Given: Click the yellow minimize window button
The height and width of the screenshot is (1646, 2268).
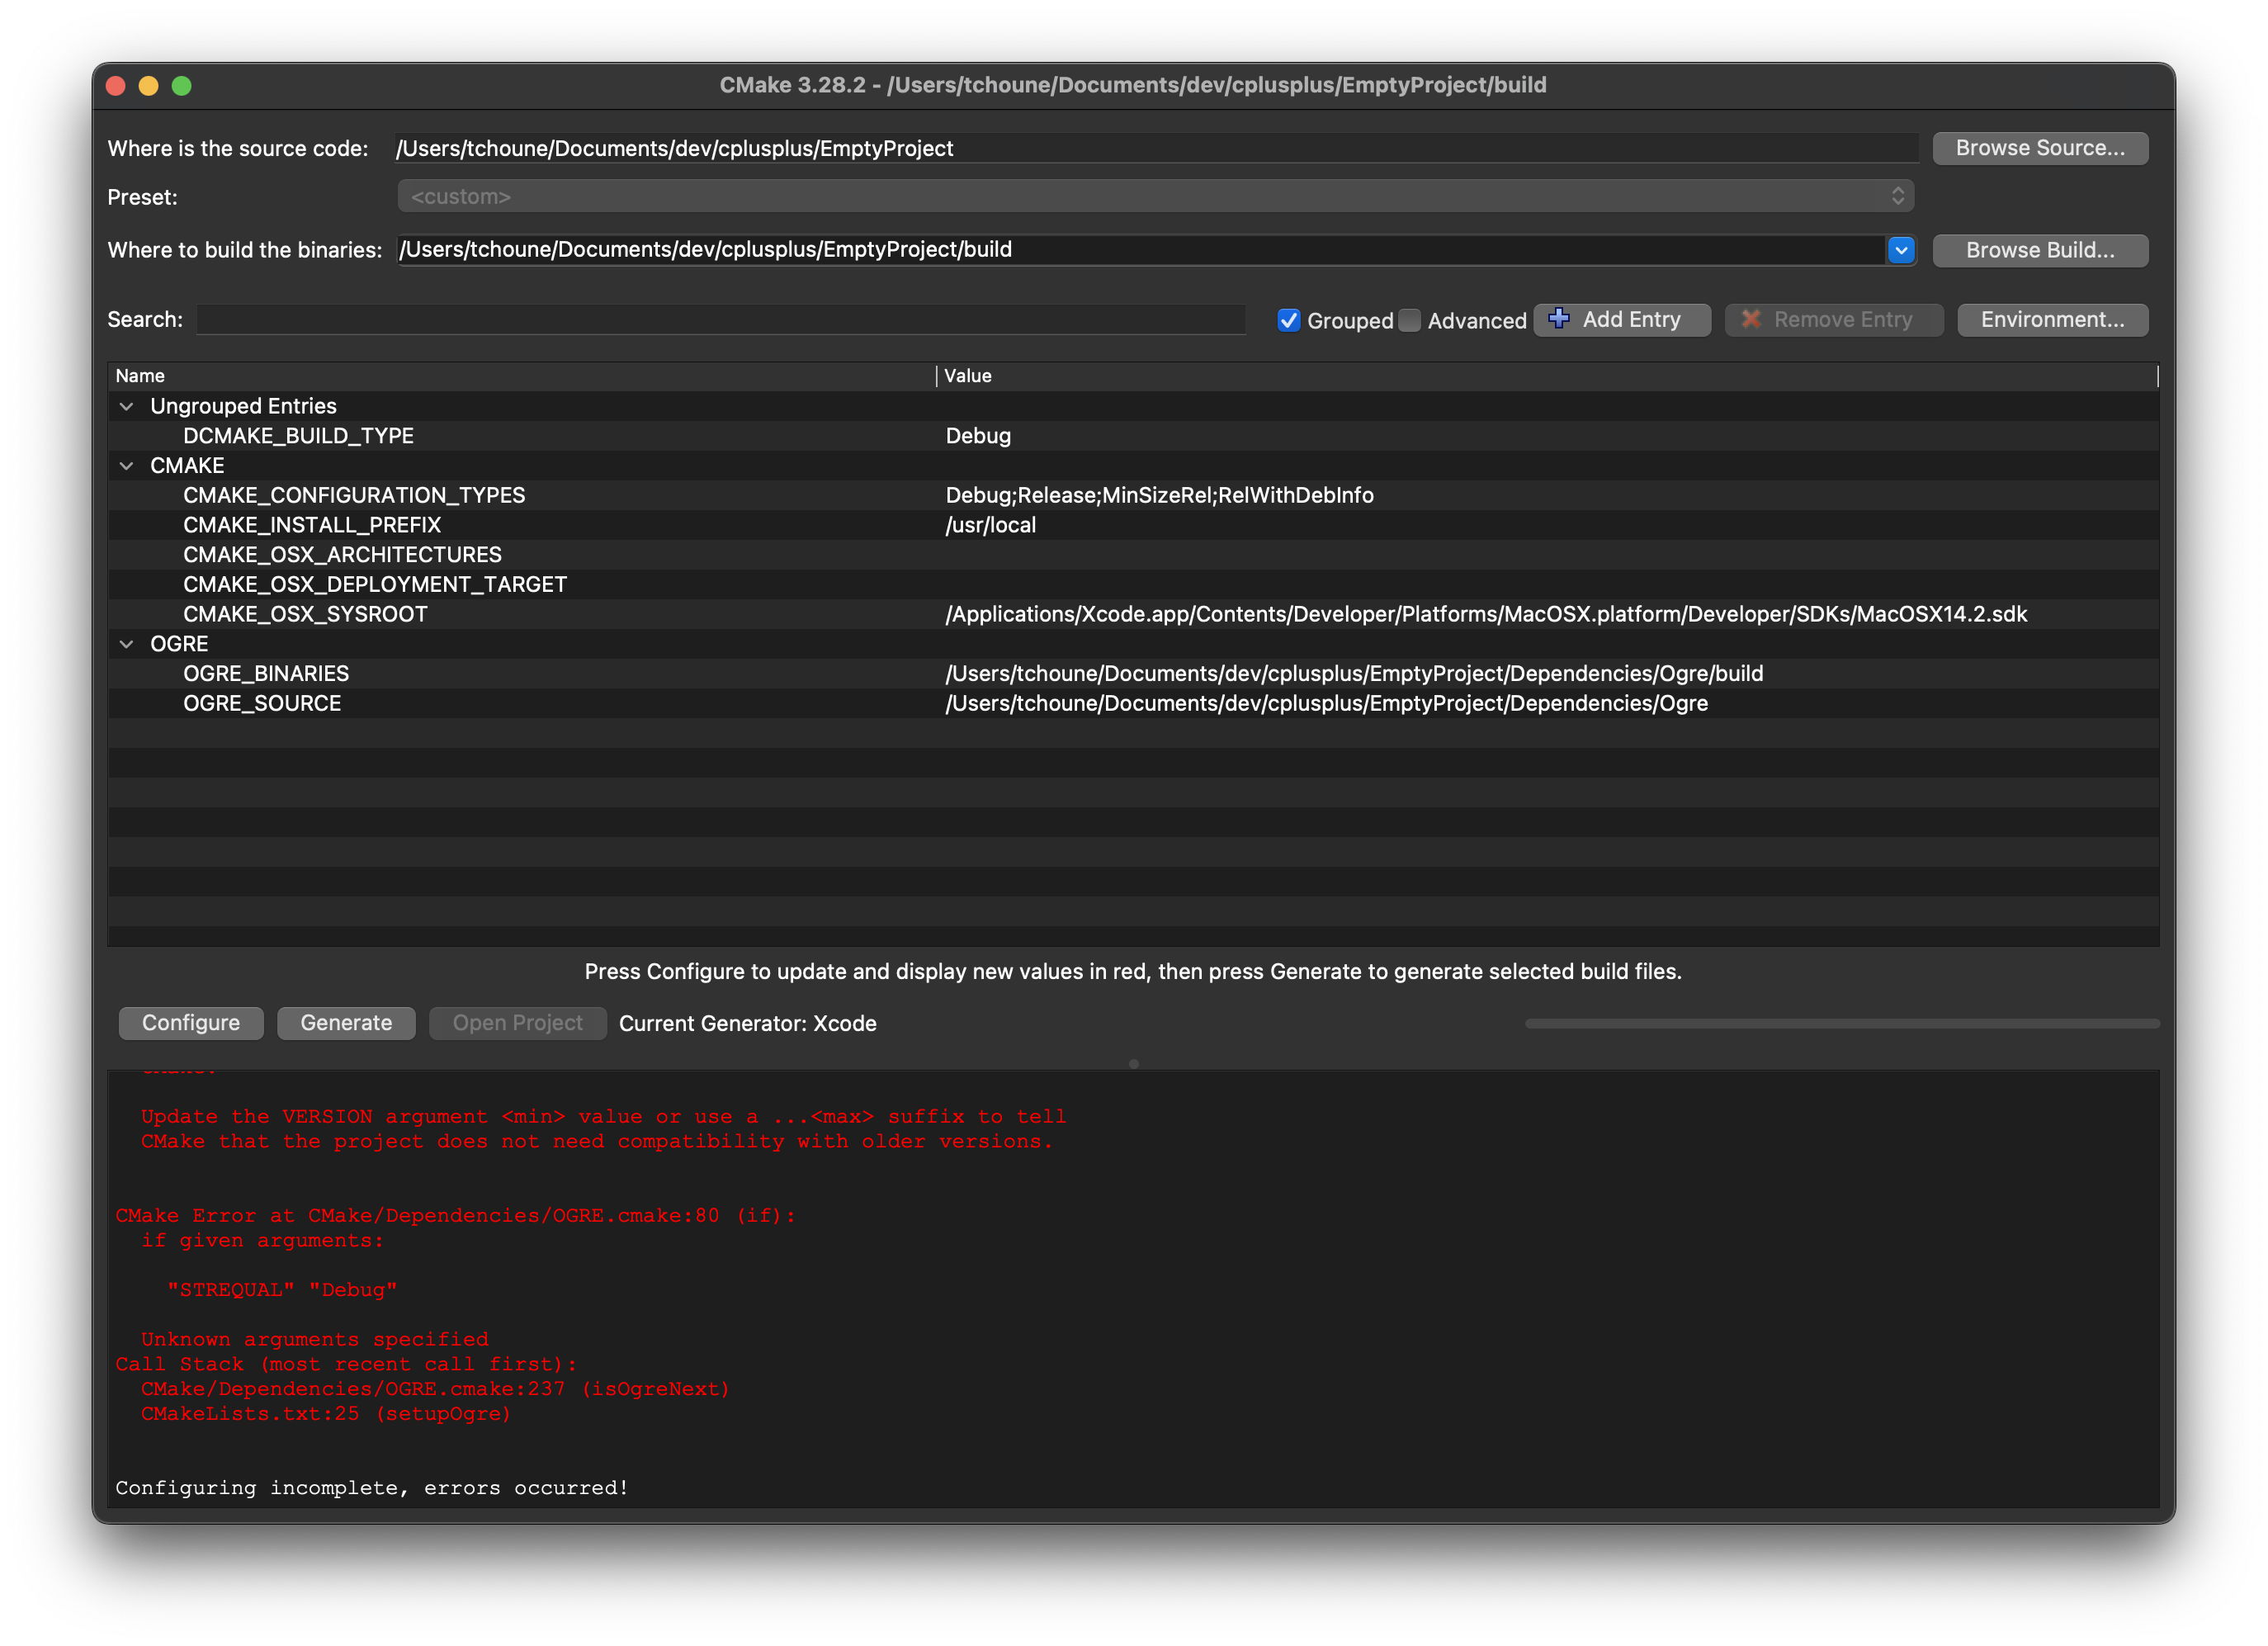Looking at the screenshot, I should tap(149, 86).
